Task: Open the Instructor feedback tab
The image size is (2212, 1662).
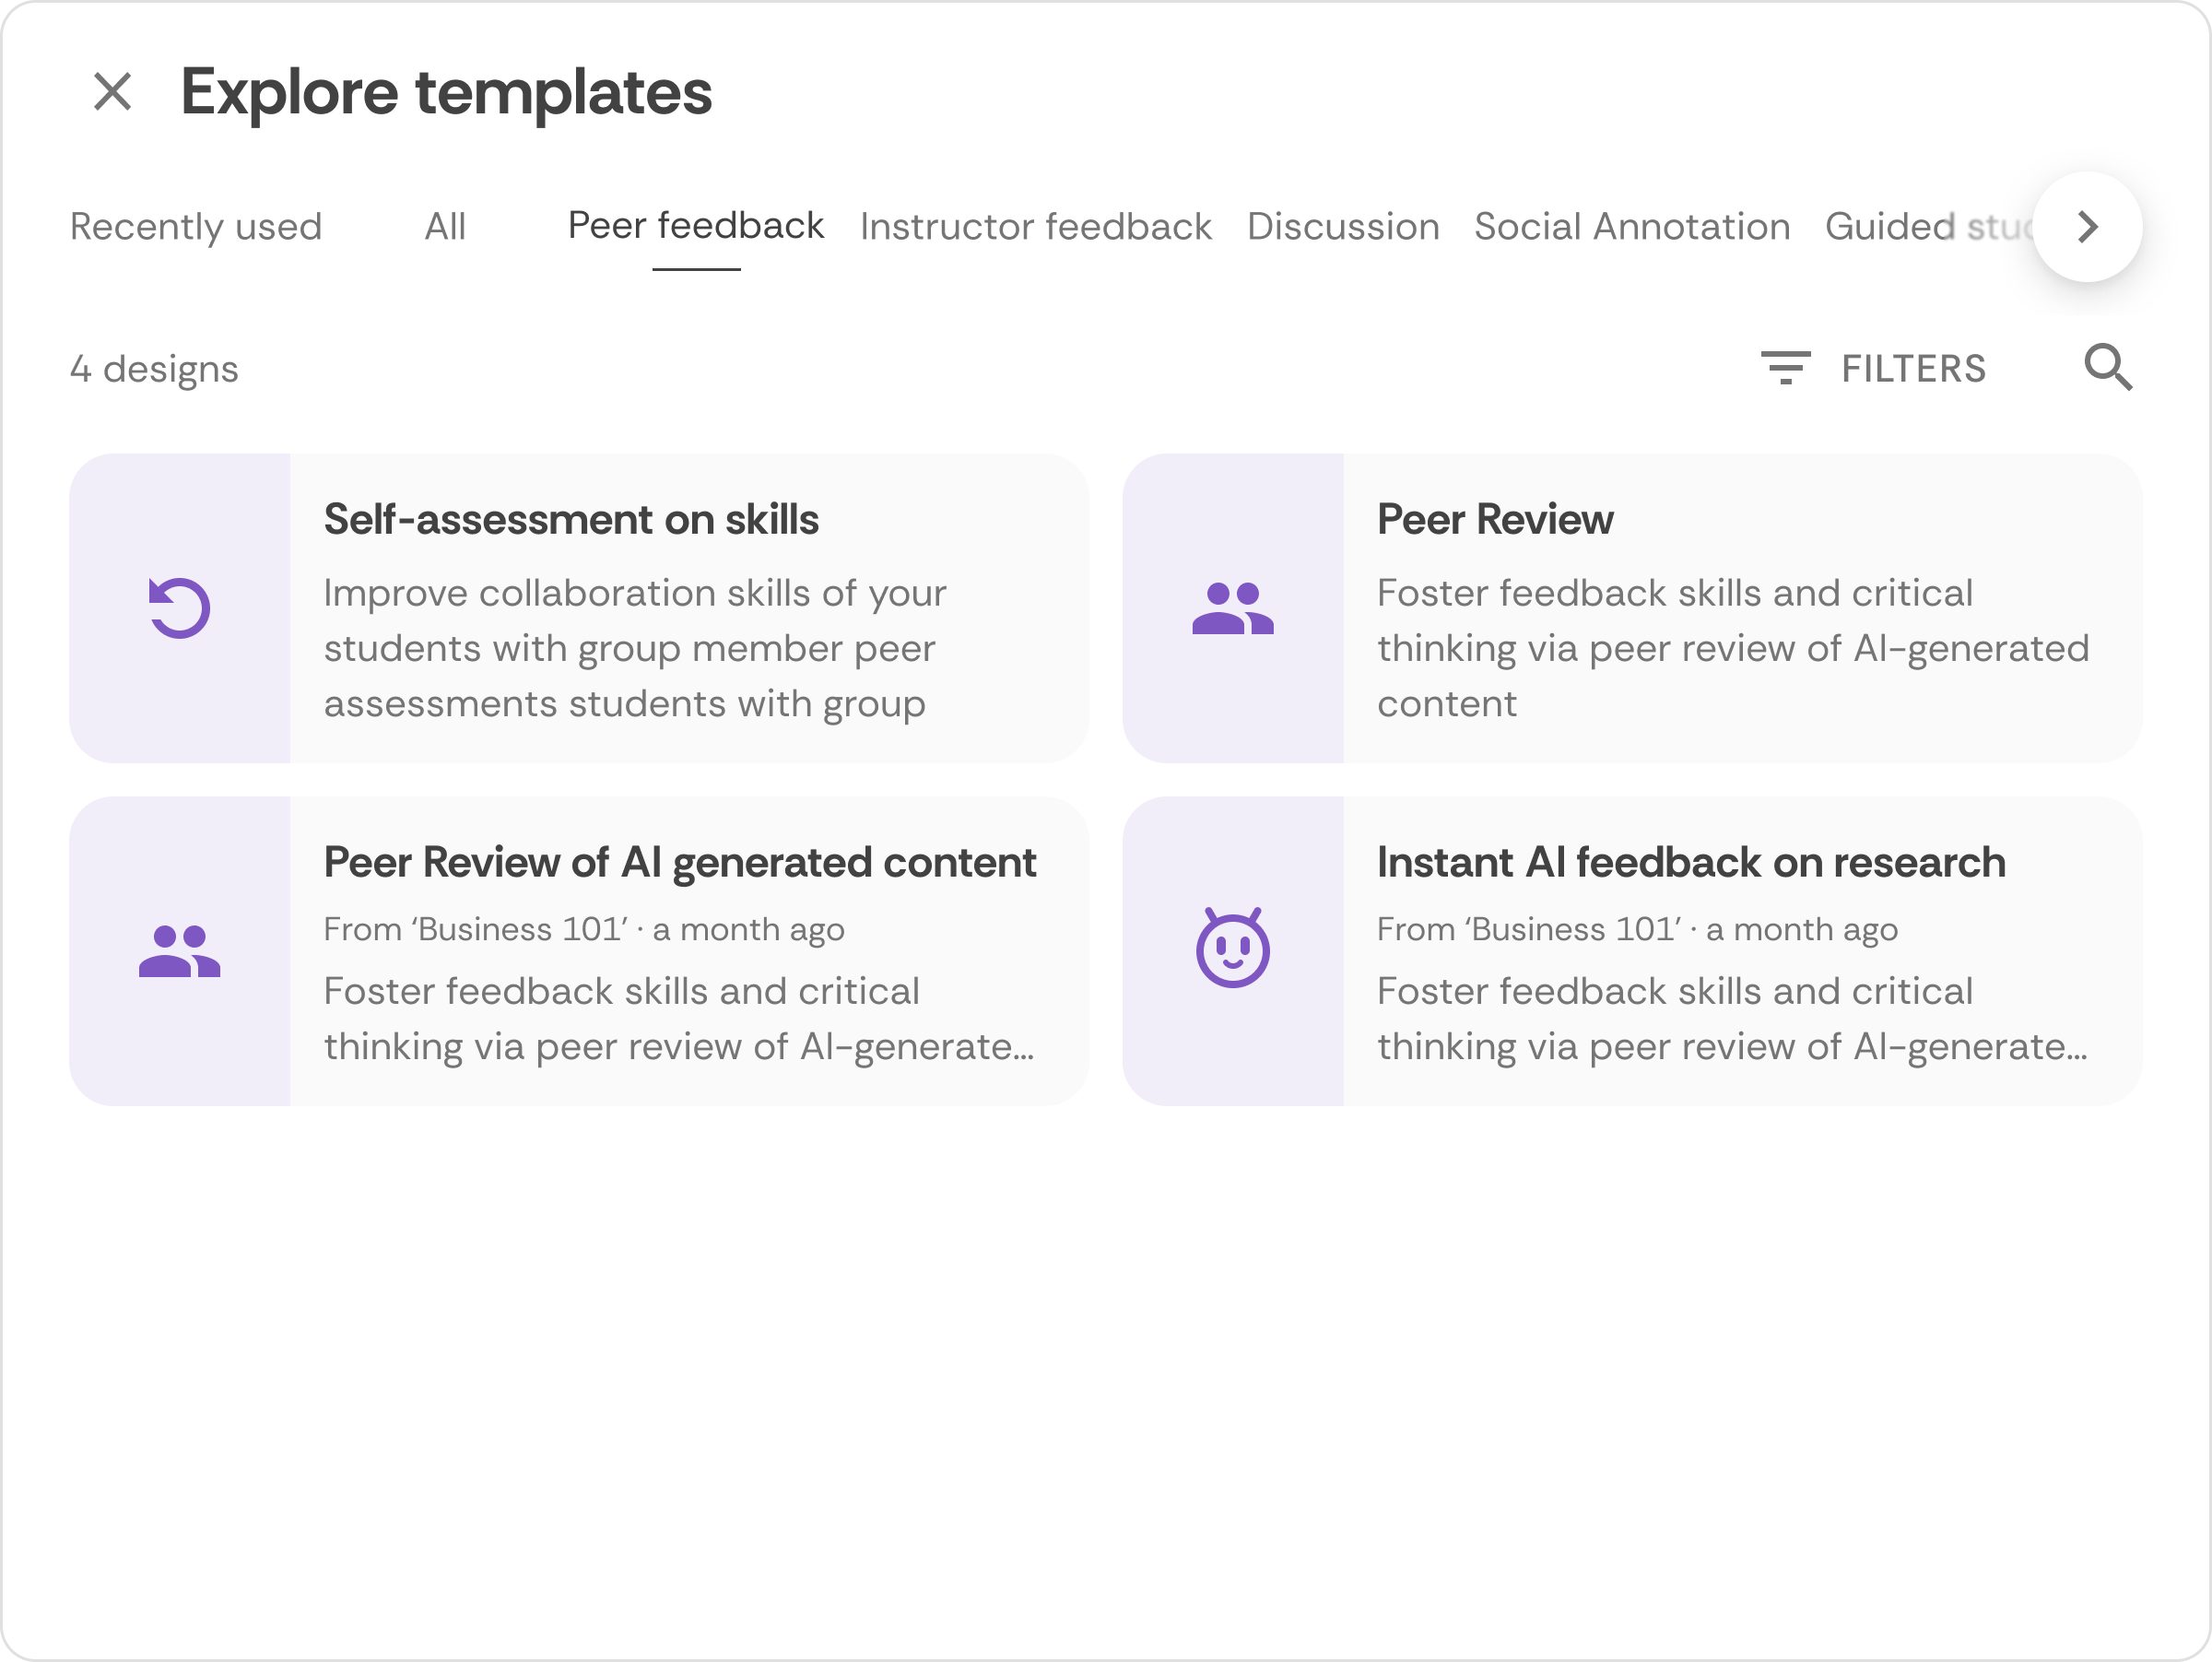Action: tap(1035, 227)
